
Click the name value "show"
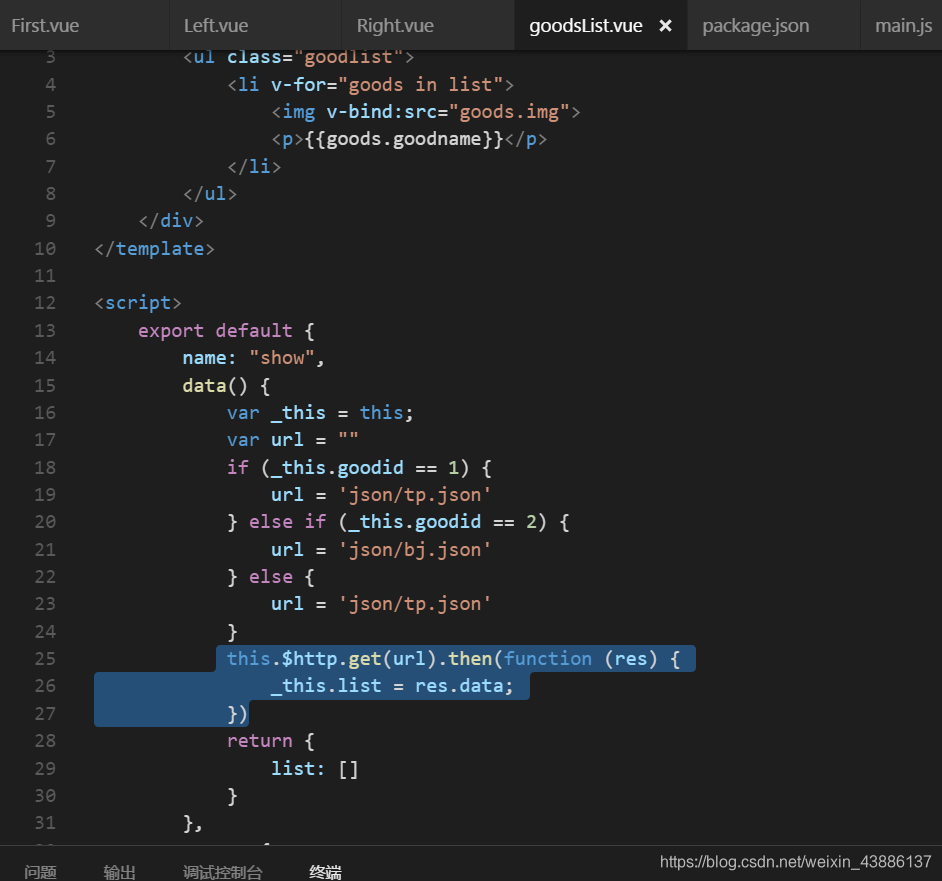tap(282, 358)
